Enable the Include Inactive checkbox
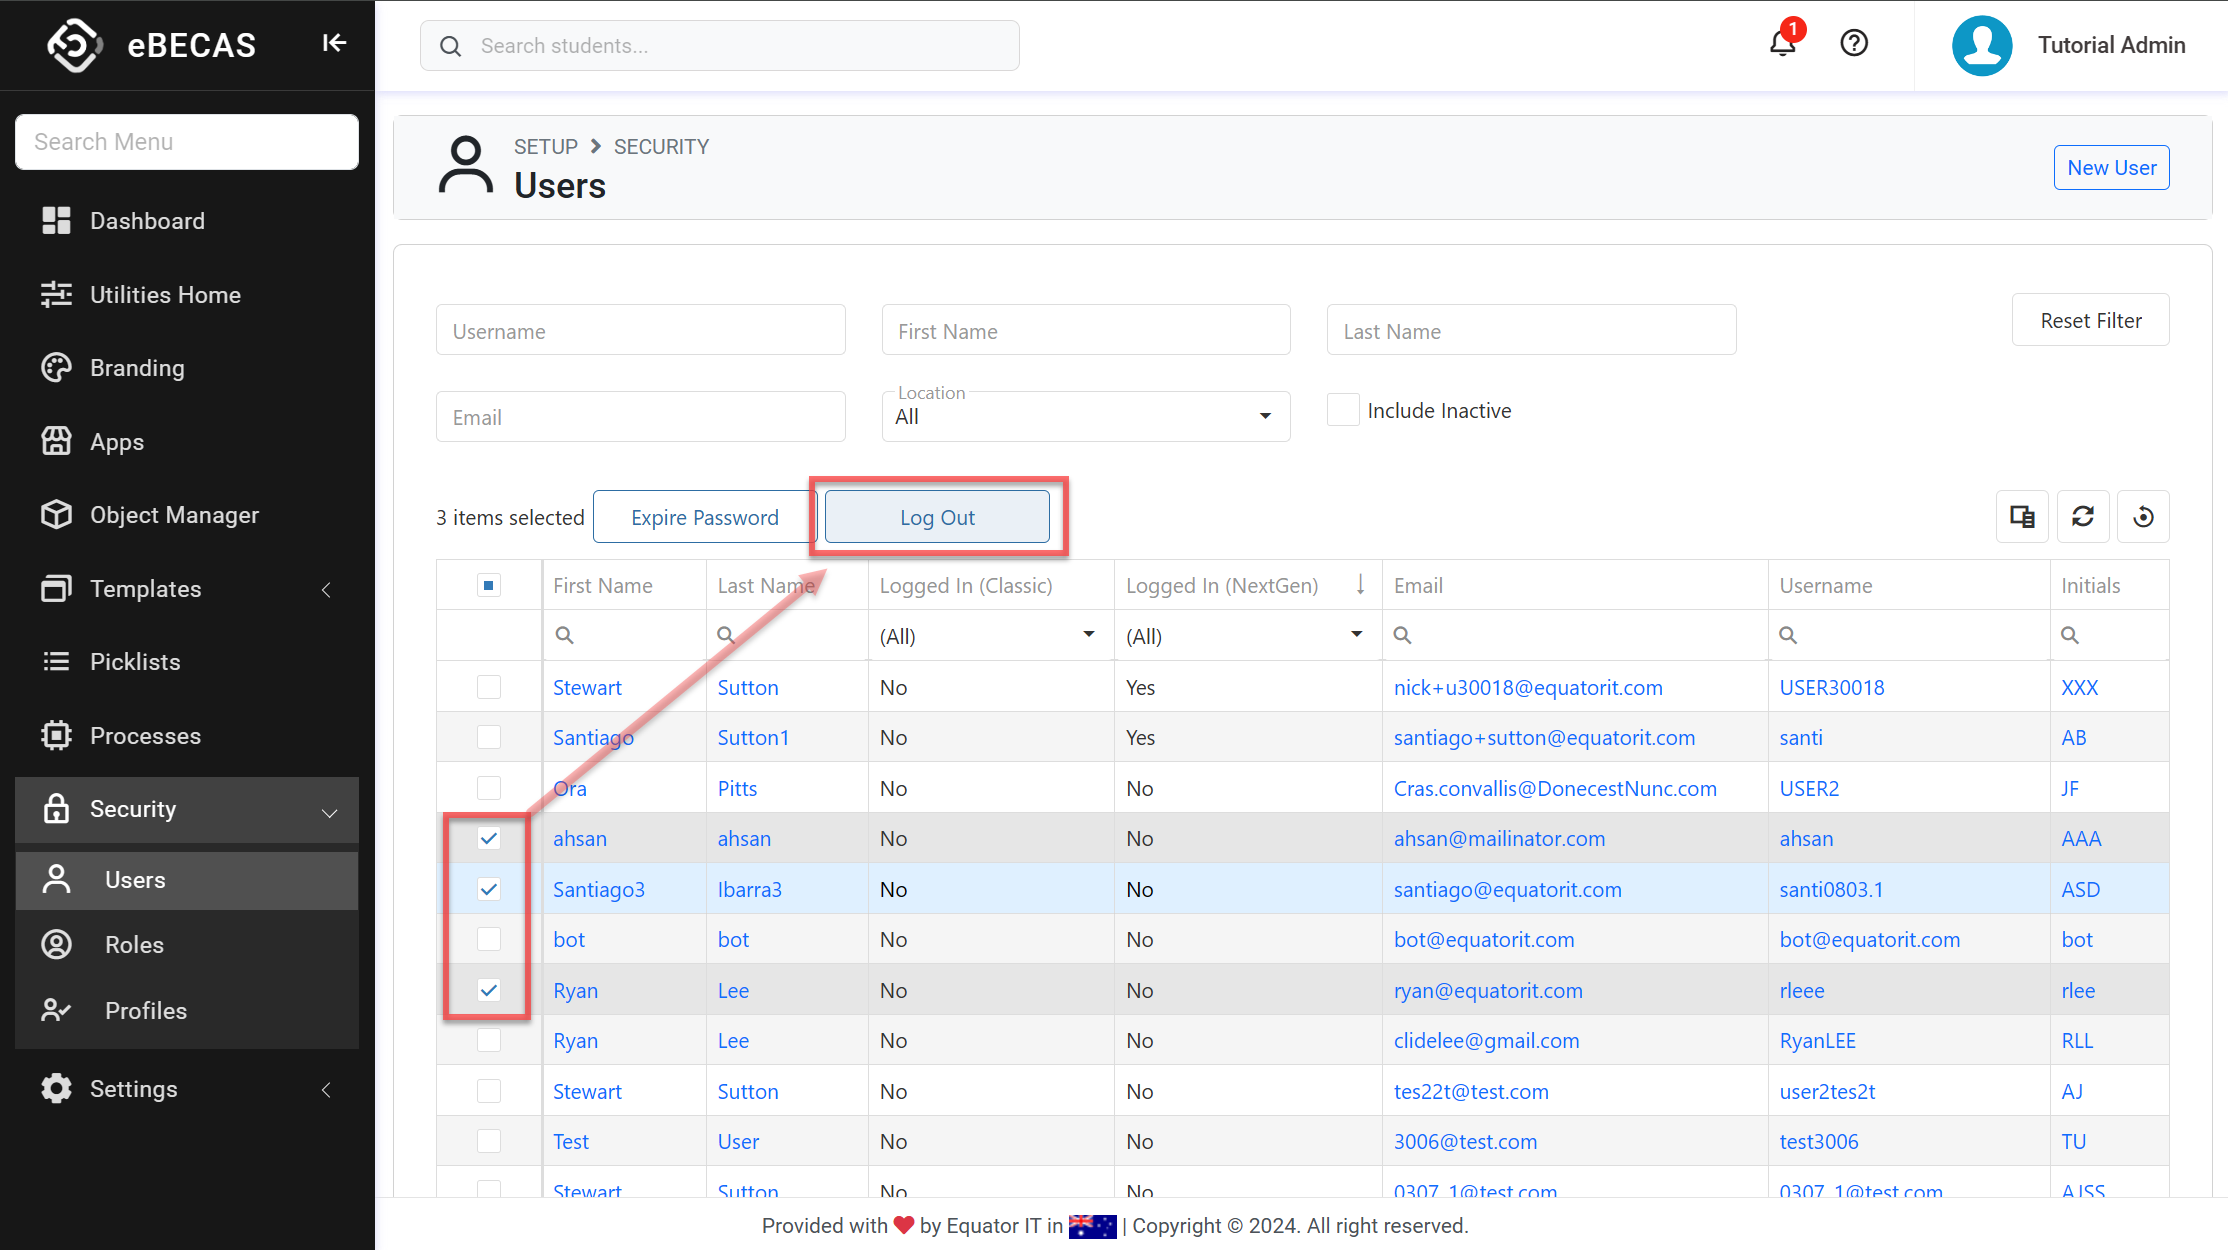Screen dimensions: 2228x1250 [x=1343, y=410]
